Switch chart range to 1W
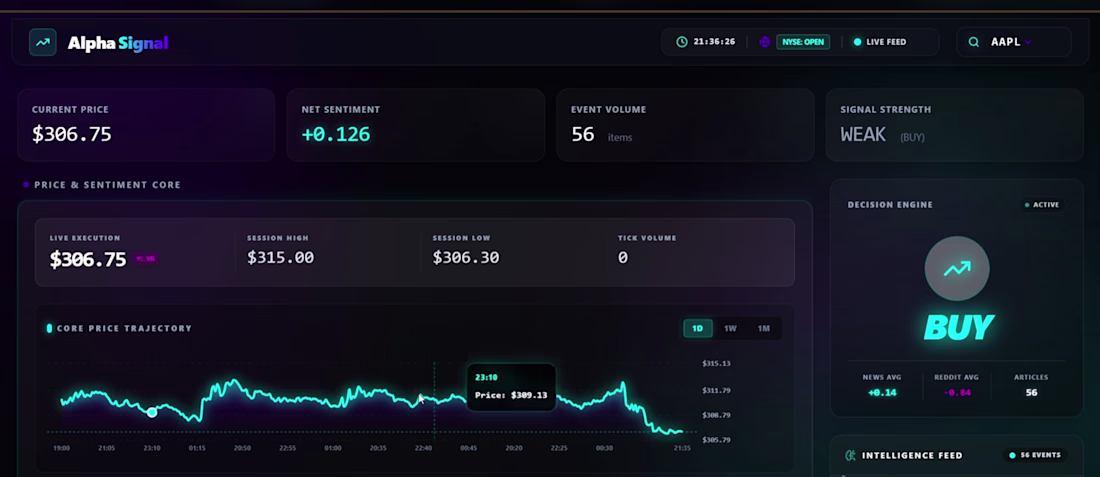Viewport: 1100px width, 477px height. pos(730,328)
